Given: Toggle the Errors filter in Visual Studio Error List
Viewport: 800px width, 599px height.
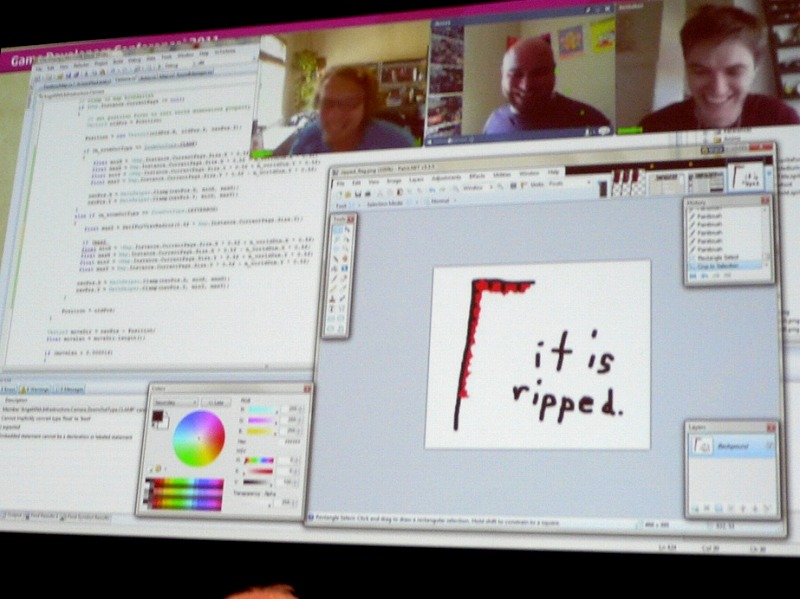Looking at the screenshot, I should click(x=7, y=389).
